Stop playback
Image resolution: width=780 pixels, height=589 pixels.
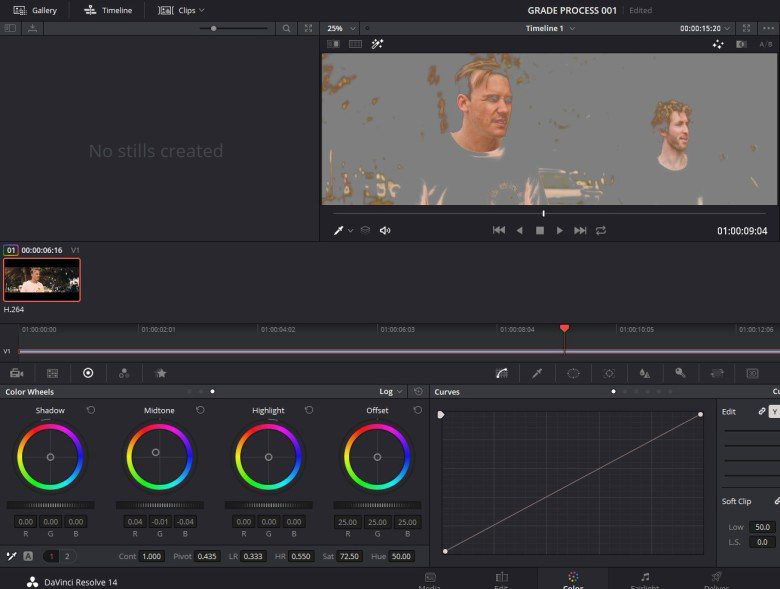point(540,230)
